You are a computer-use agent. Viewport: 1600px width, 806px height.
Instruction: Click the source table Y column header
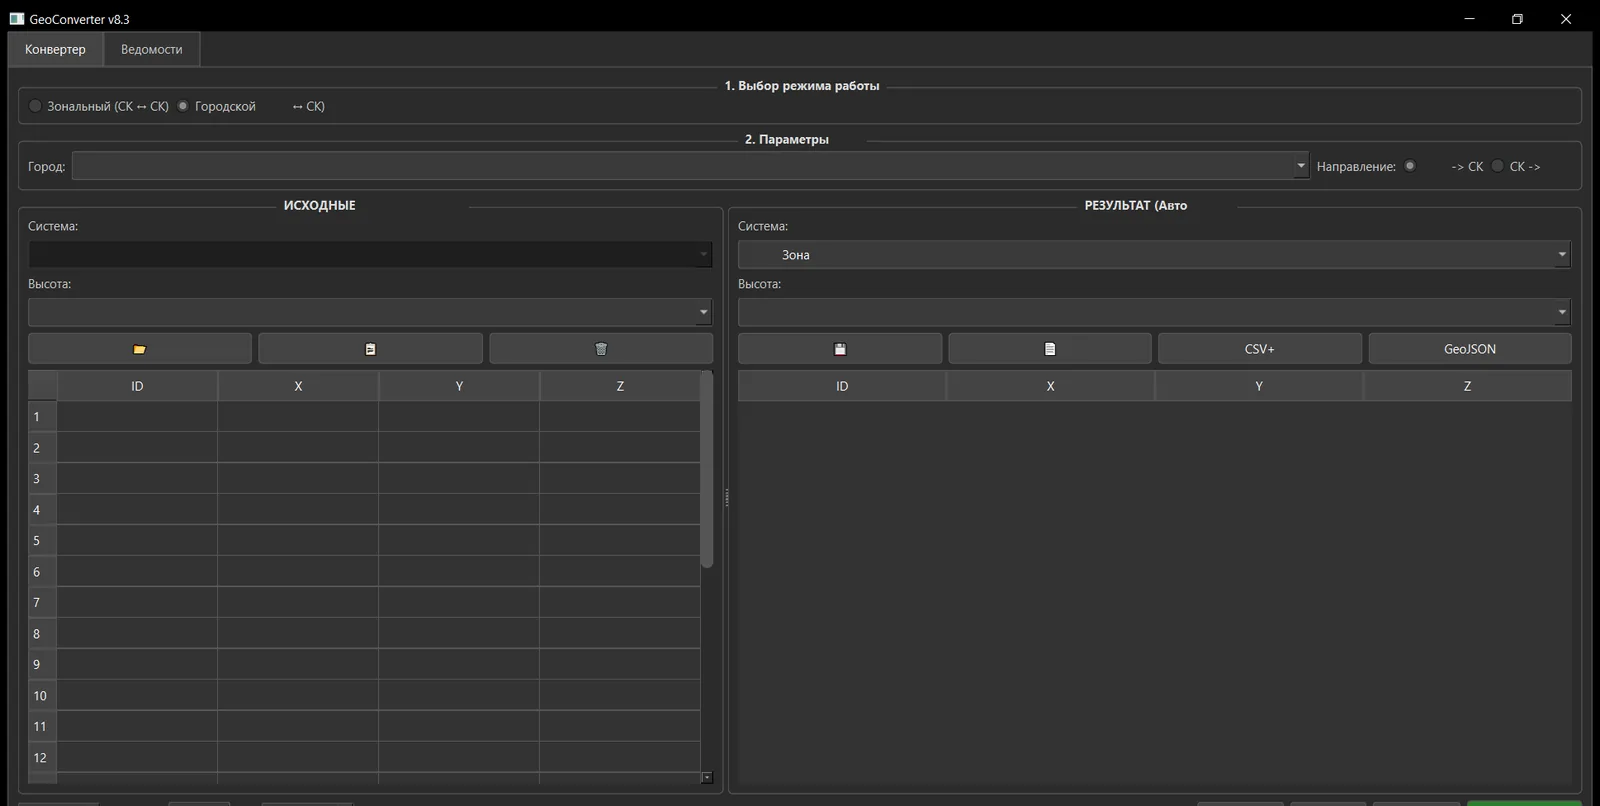459,386
